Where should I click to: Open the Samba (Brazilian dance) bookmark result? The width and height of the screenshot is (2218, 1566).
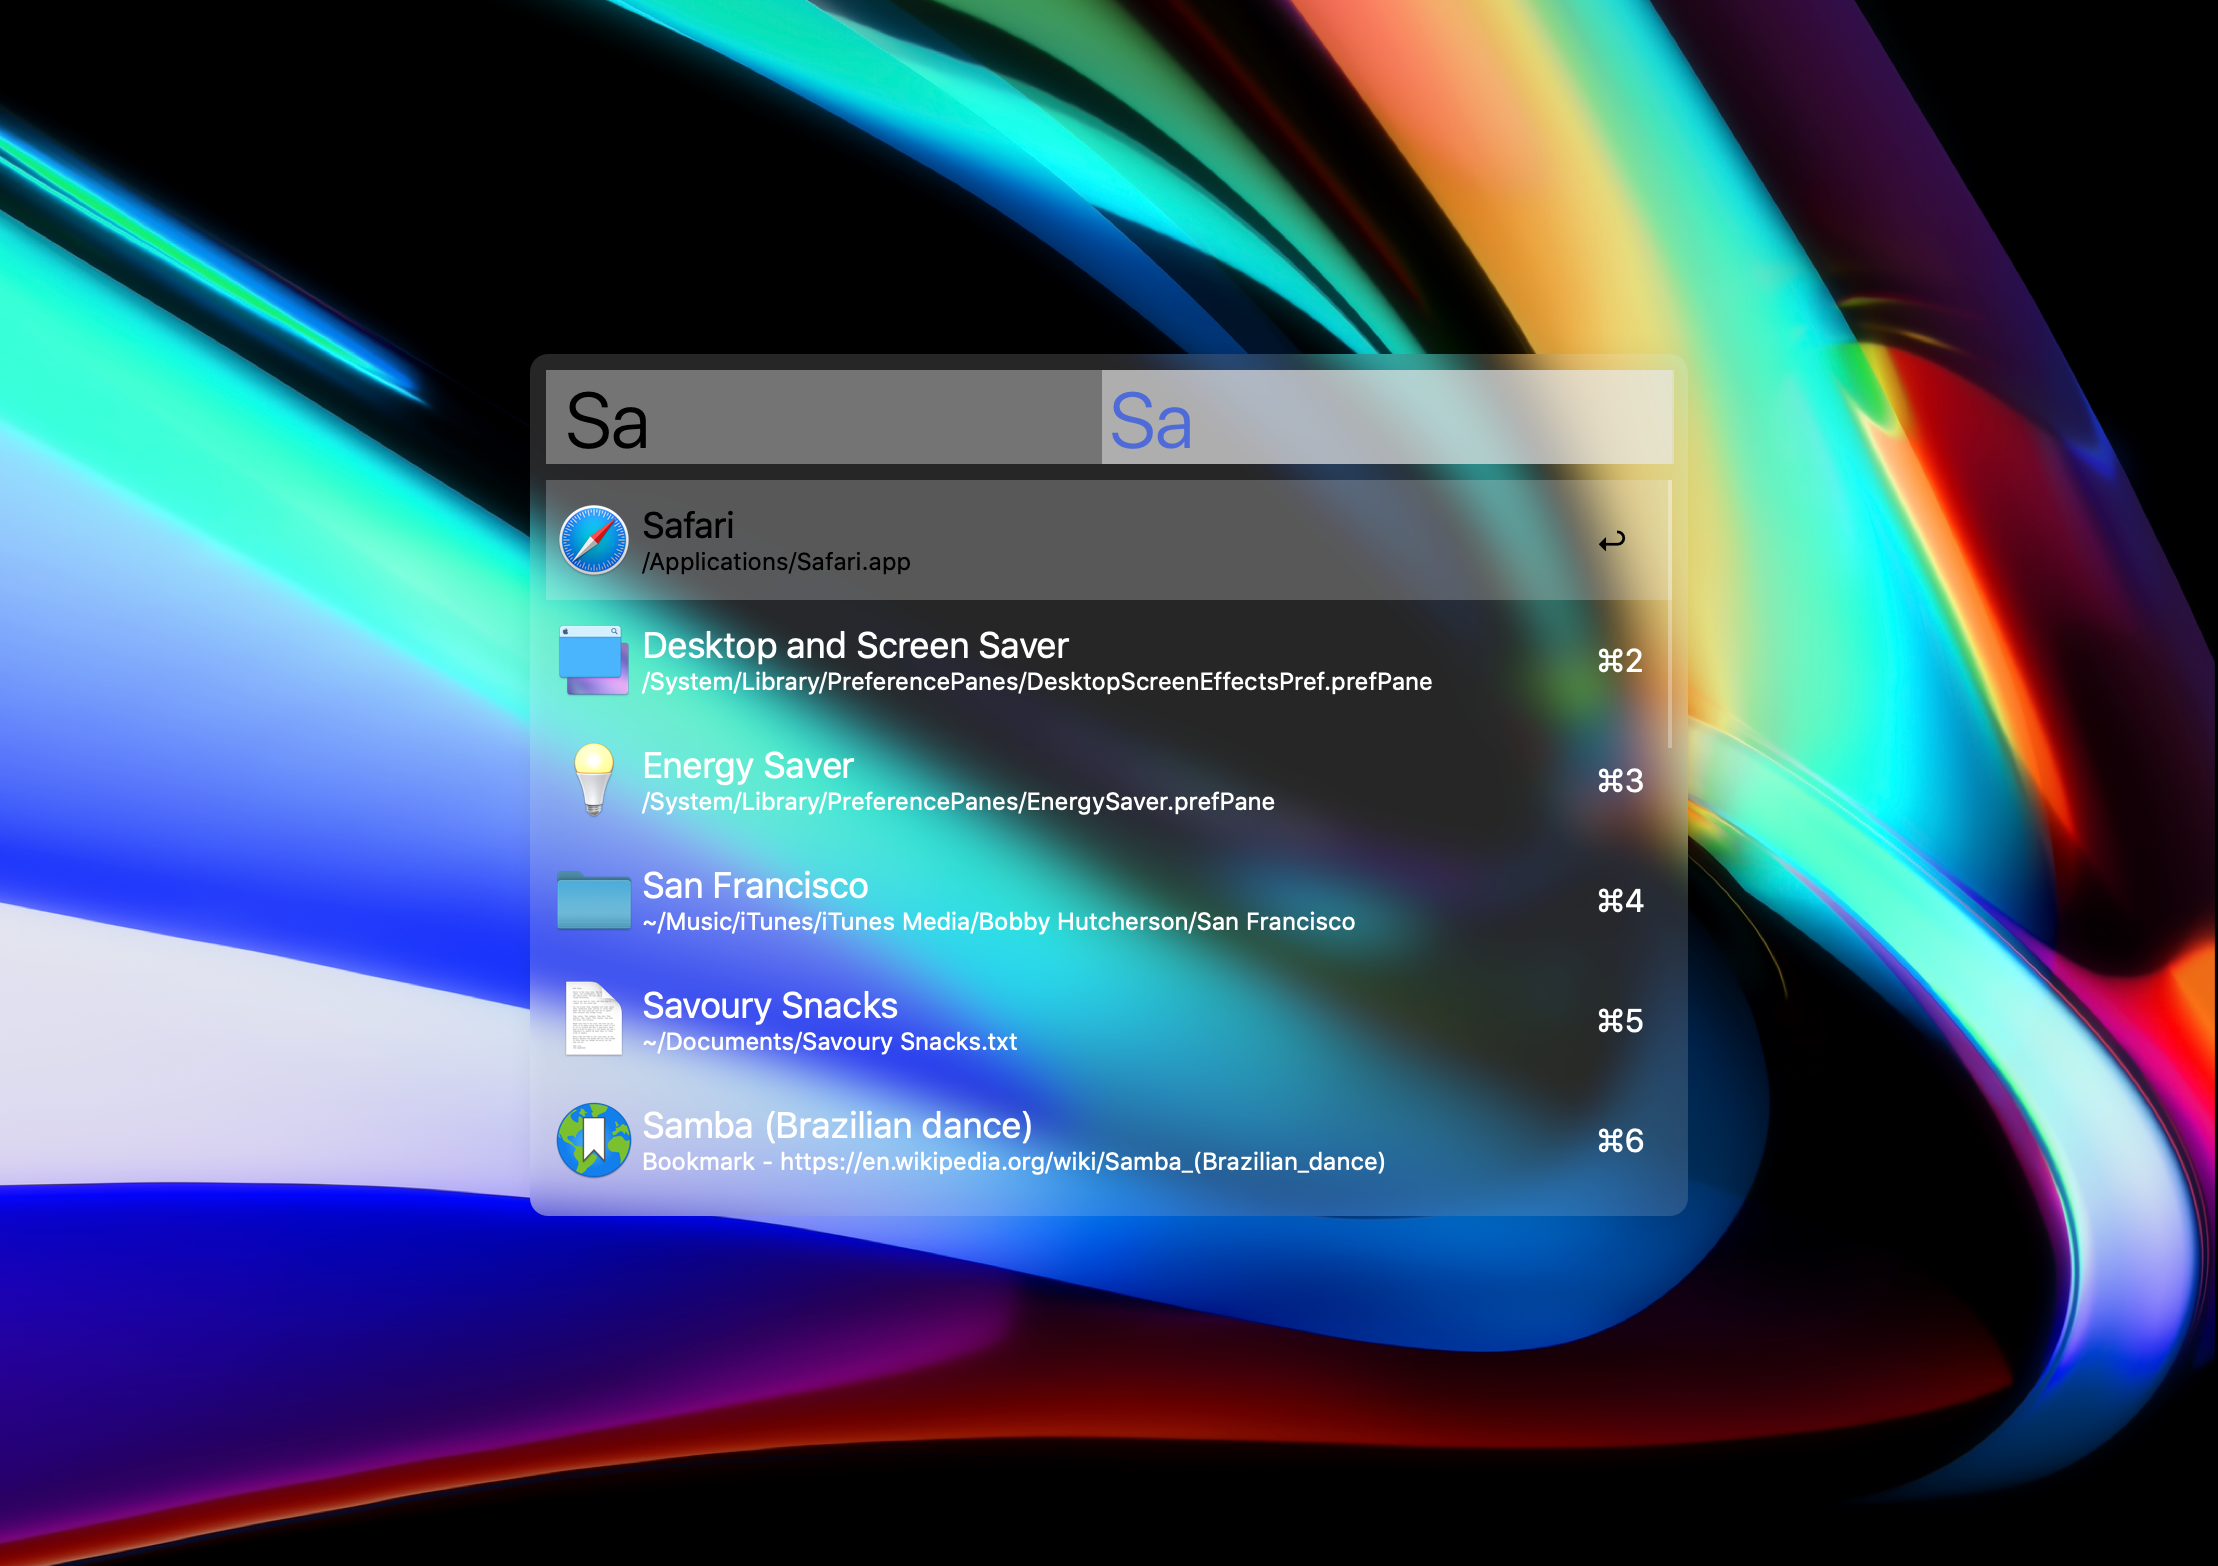(836, 1126)
